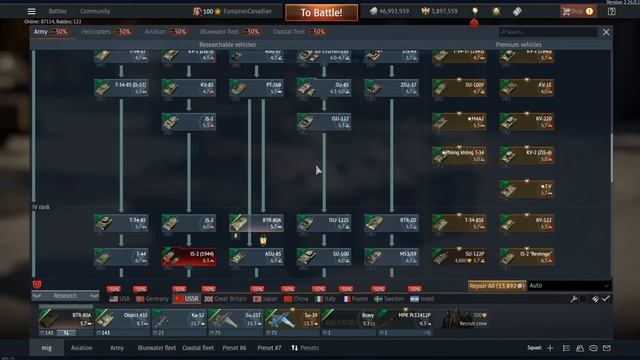This screenshot has height=360, width=640.
Task: Select the KV-85 tank
Action: tap(189, 88)
